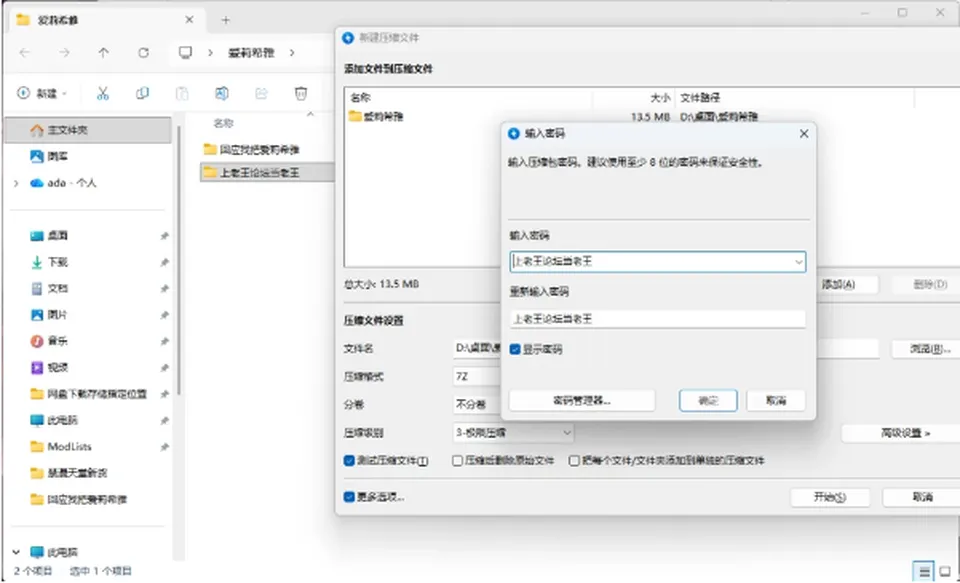960x583 pixels.
Task: Click the forward arrow in File Explorer
Action: tap(64, 53)
